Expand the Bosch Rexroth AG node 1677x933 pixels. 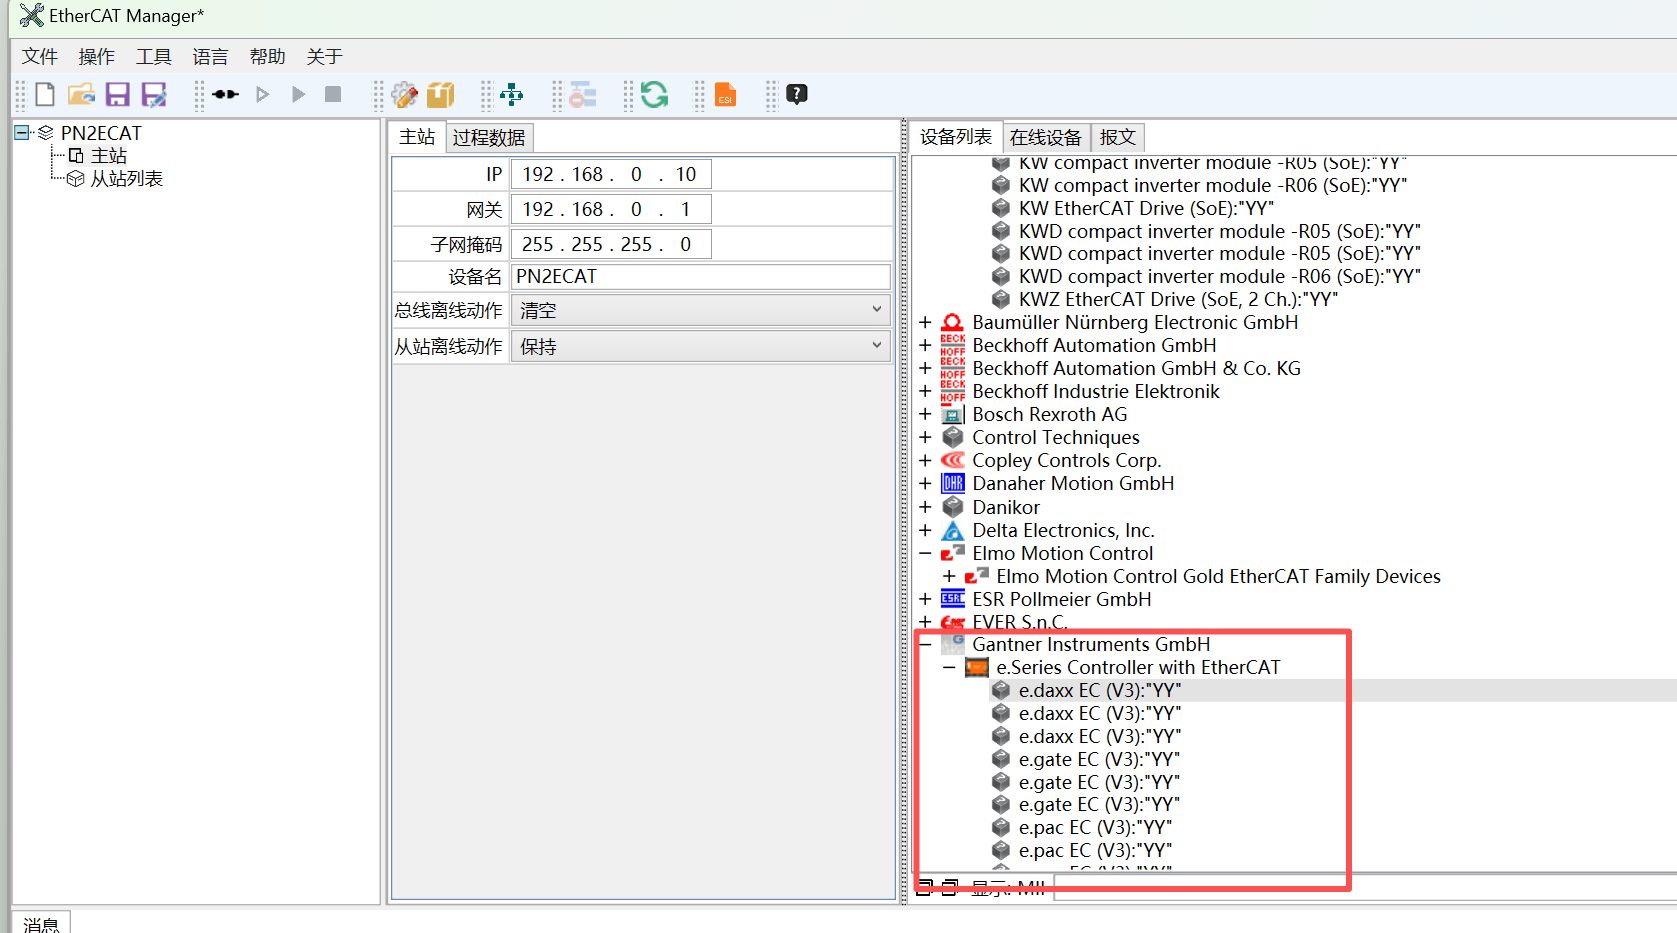[925, 414]
